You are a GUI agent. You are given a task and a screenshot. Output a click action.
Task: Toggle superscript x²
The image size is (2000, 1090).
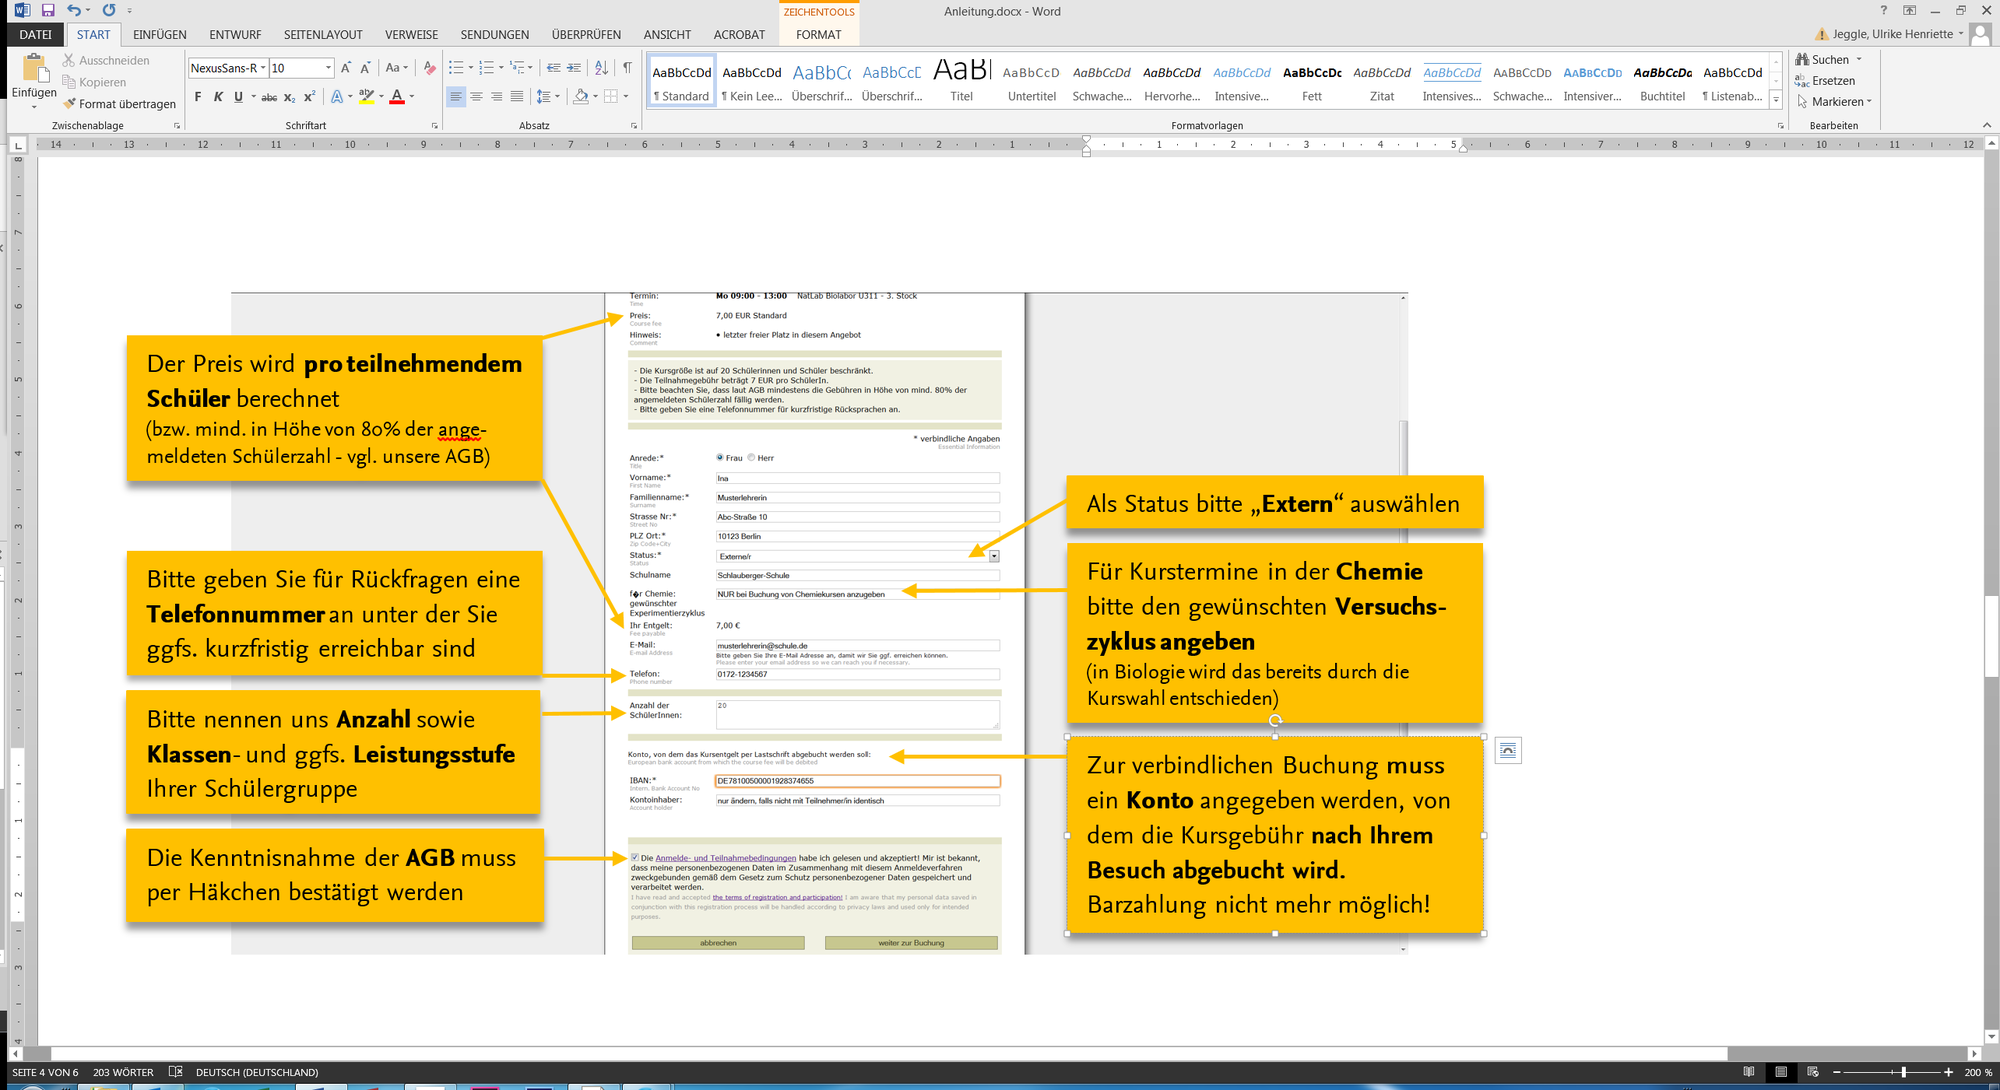pyautogui.click(x=309, y=97)
